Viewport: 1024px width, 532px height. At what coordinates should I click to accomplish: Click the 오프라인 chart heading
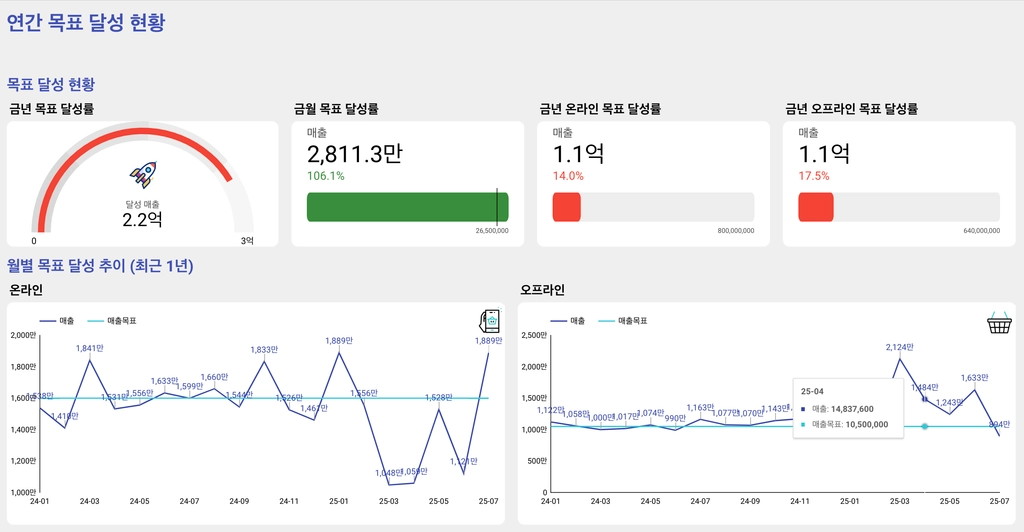(x=543, y=290)
